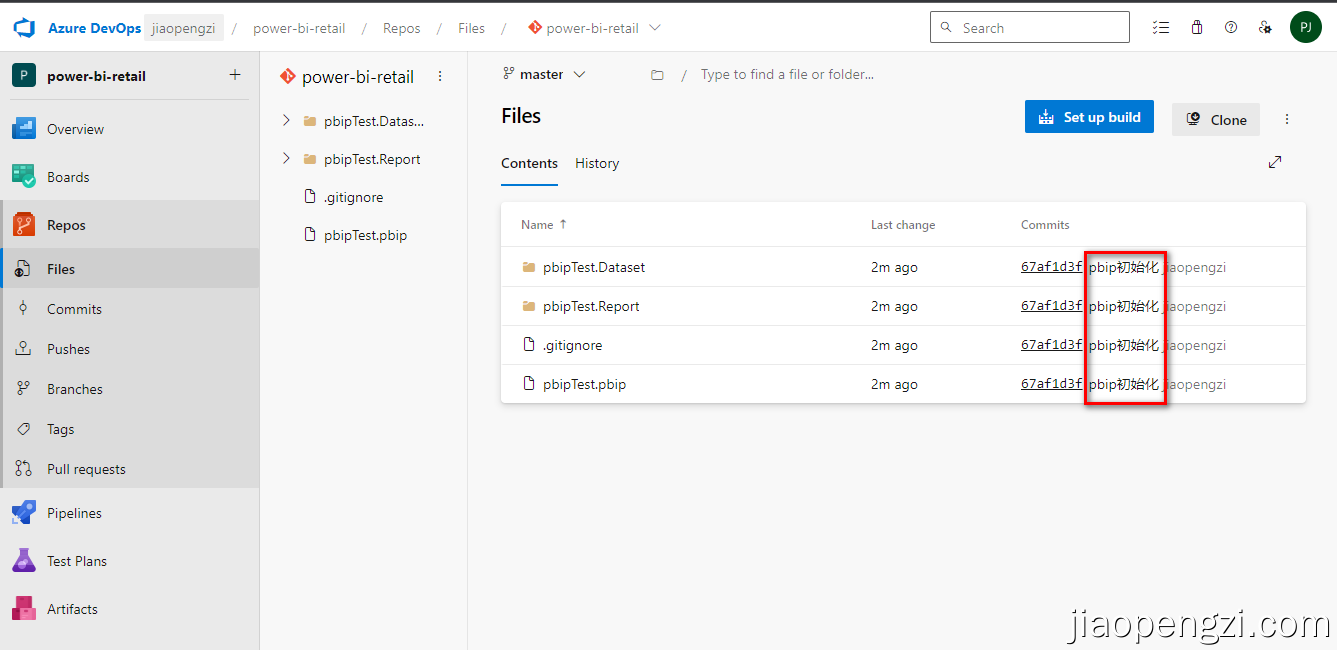1337x650 pixels.
Task: Open Pipelines in the left navigation
Action: pyautogui.click(x=74, y=513)
